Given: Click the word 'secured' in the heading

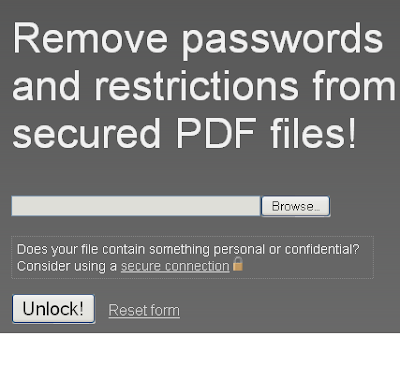Looking at the screenshot, I should tap(87, 133).
